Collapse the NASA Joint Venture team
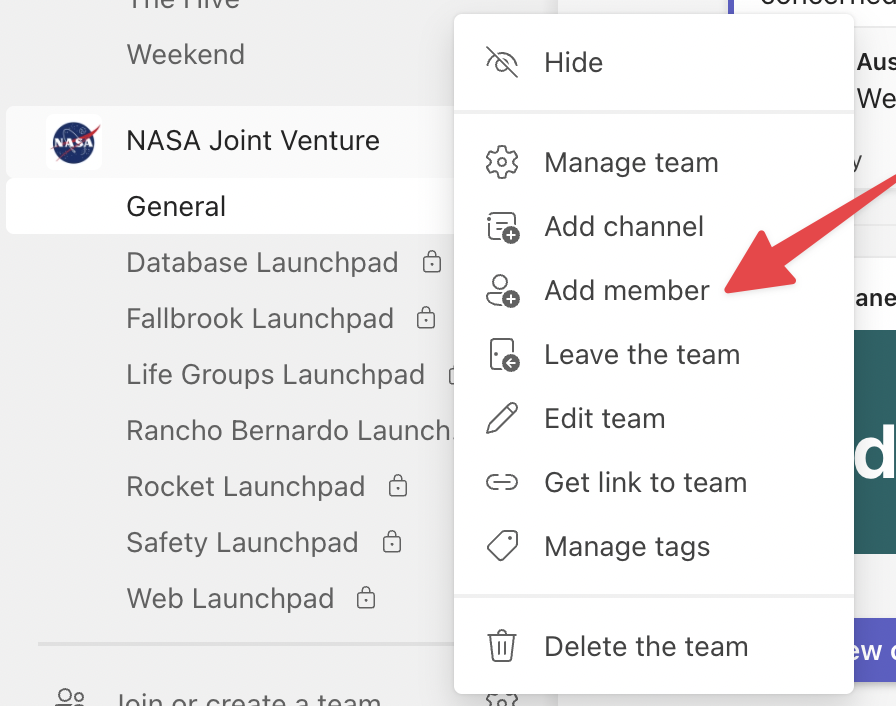This screenshot has height=706, width=896. tap(253, 141)
